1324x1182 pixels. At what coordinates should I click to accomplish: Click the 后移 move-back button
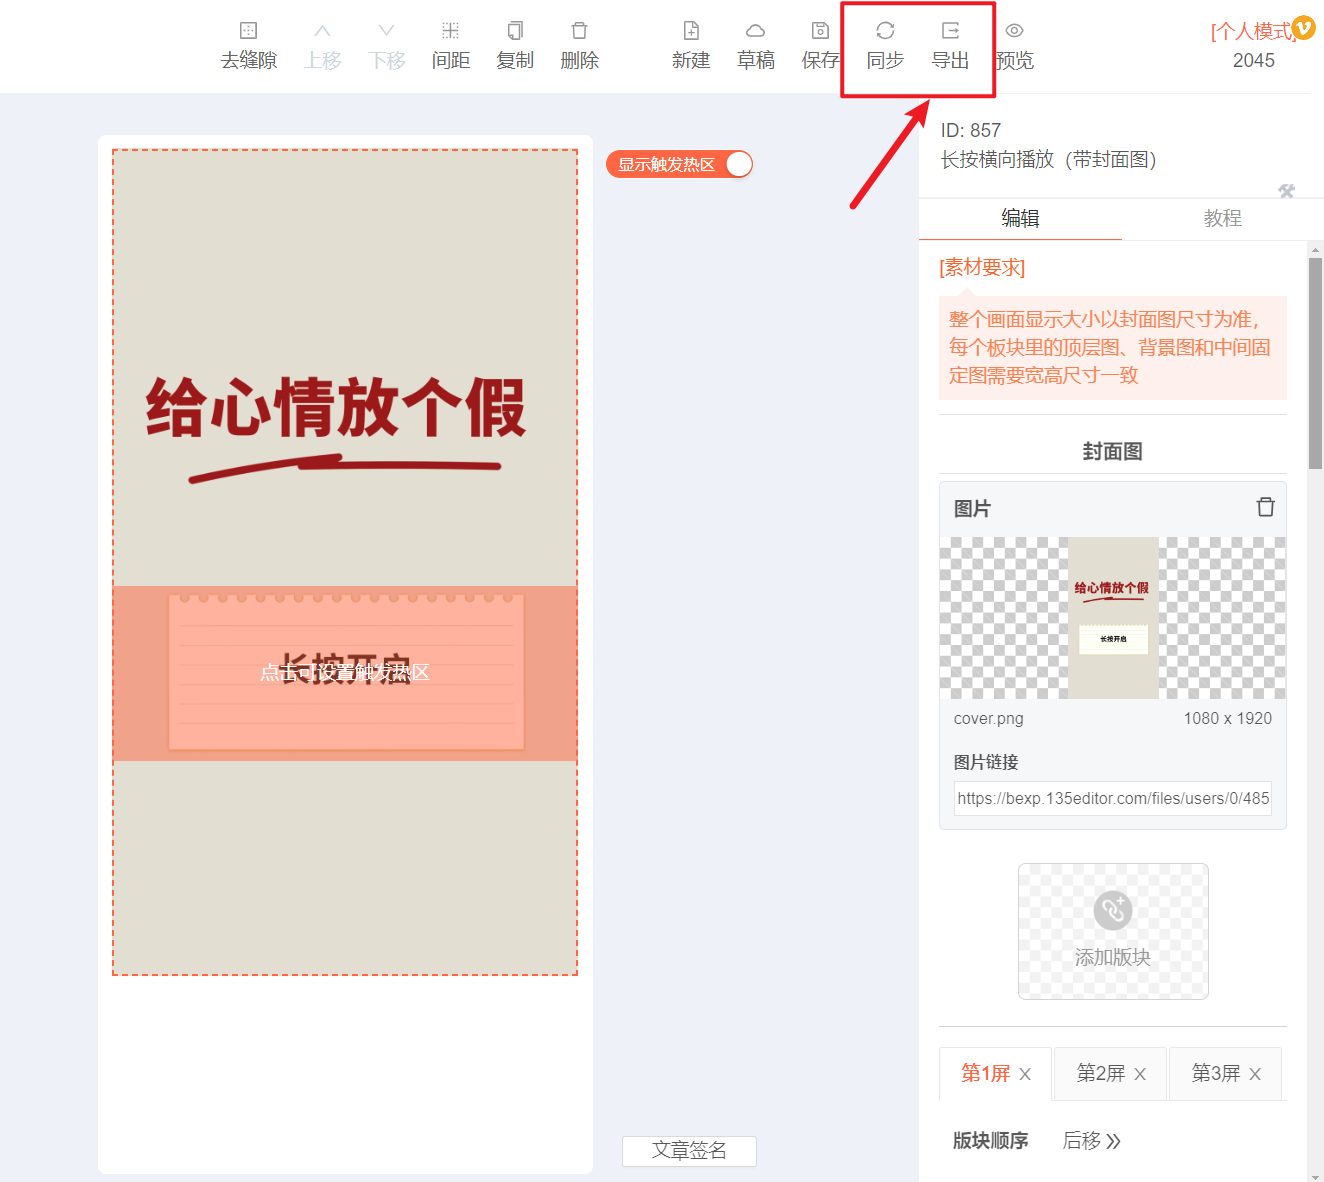tap(1091, 1141)
